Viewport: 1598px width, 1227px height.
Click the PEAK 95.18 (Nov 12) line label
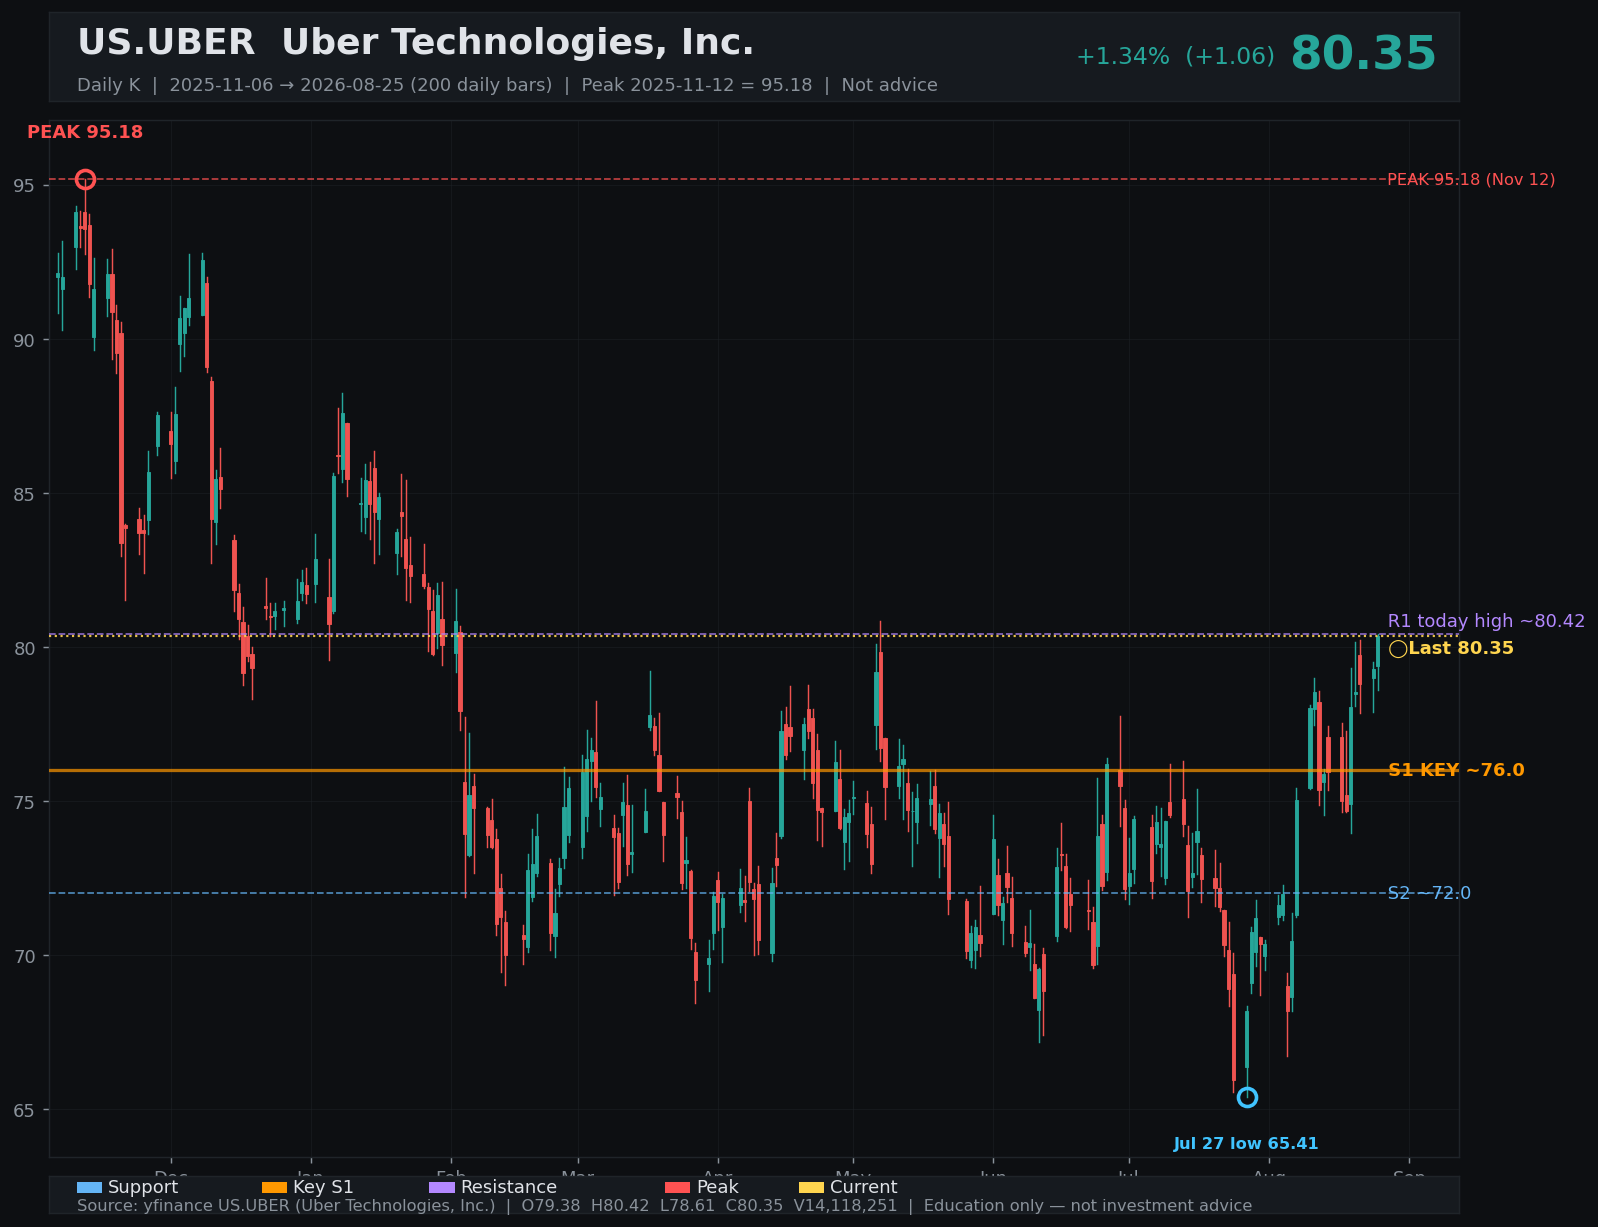1471,180
